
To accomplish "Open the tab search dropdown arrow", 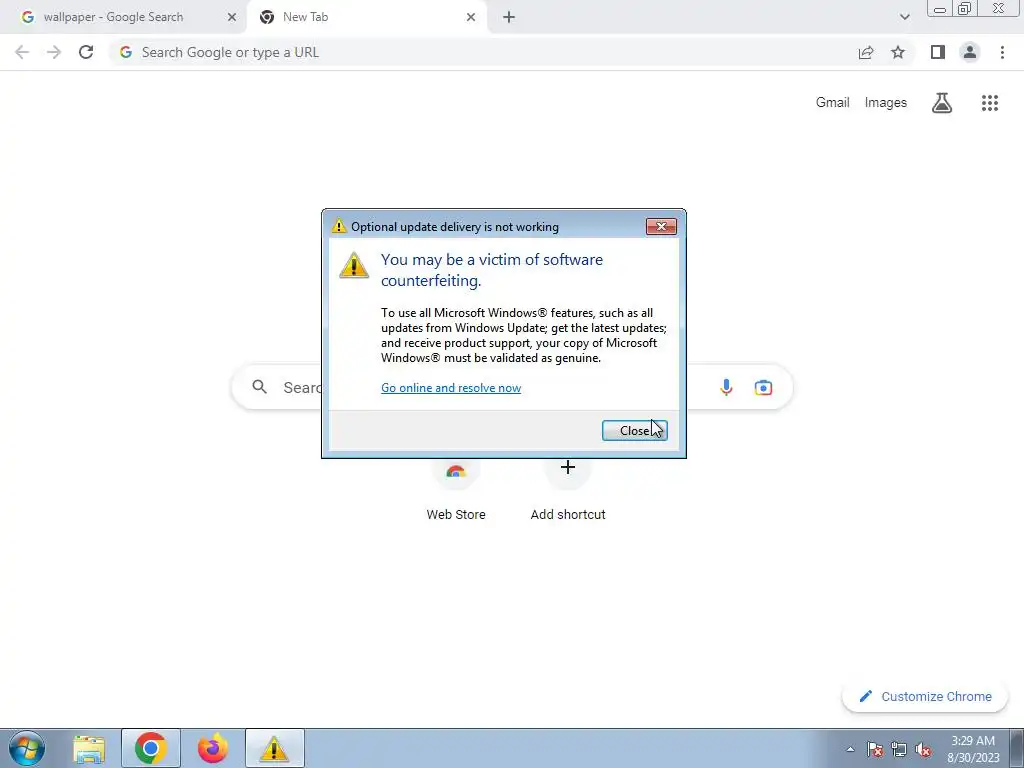I will 904,17.
